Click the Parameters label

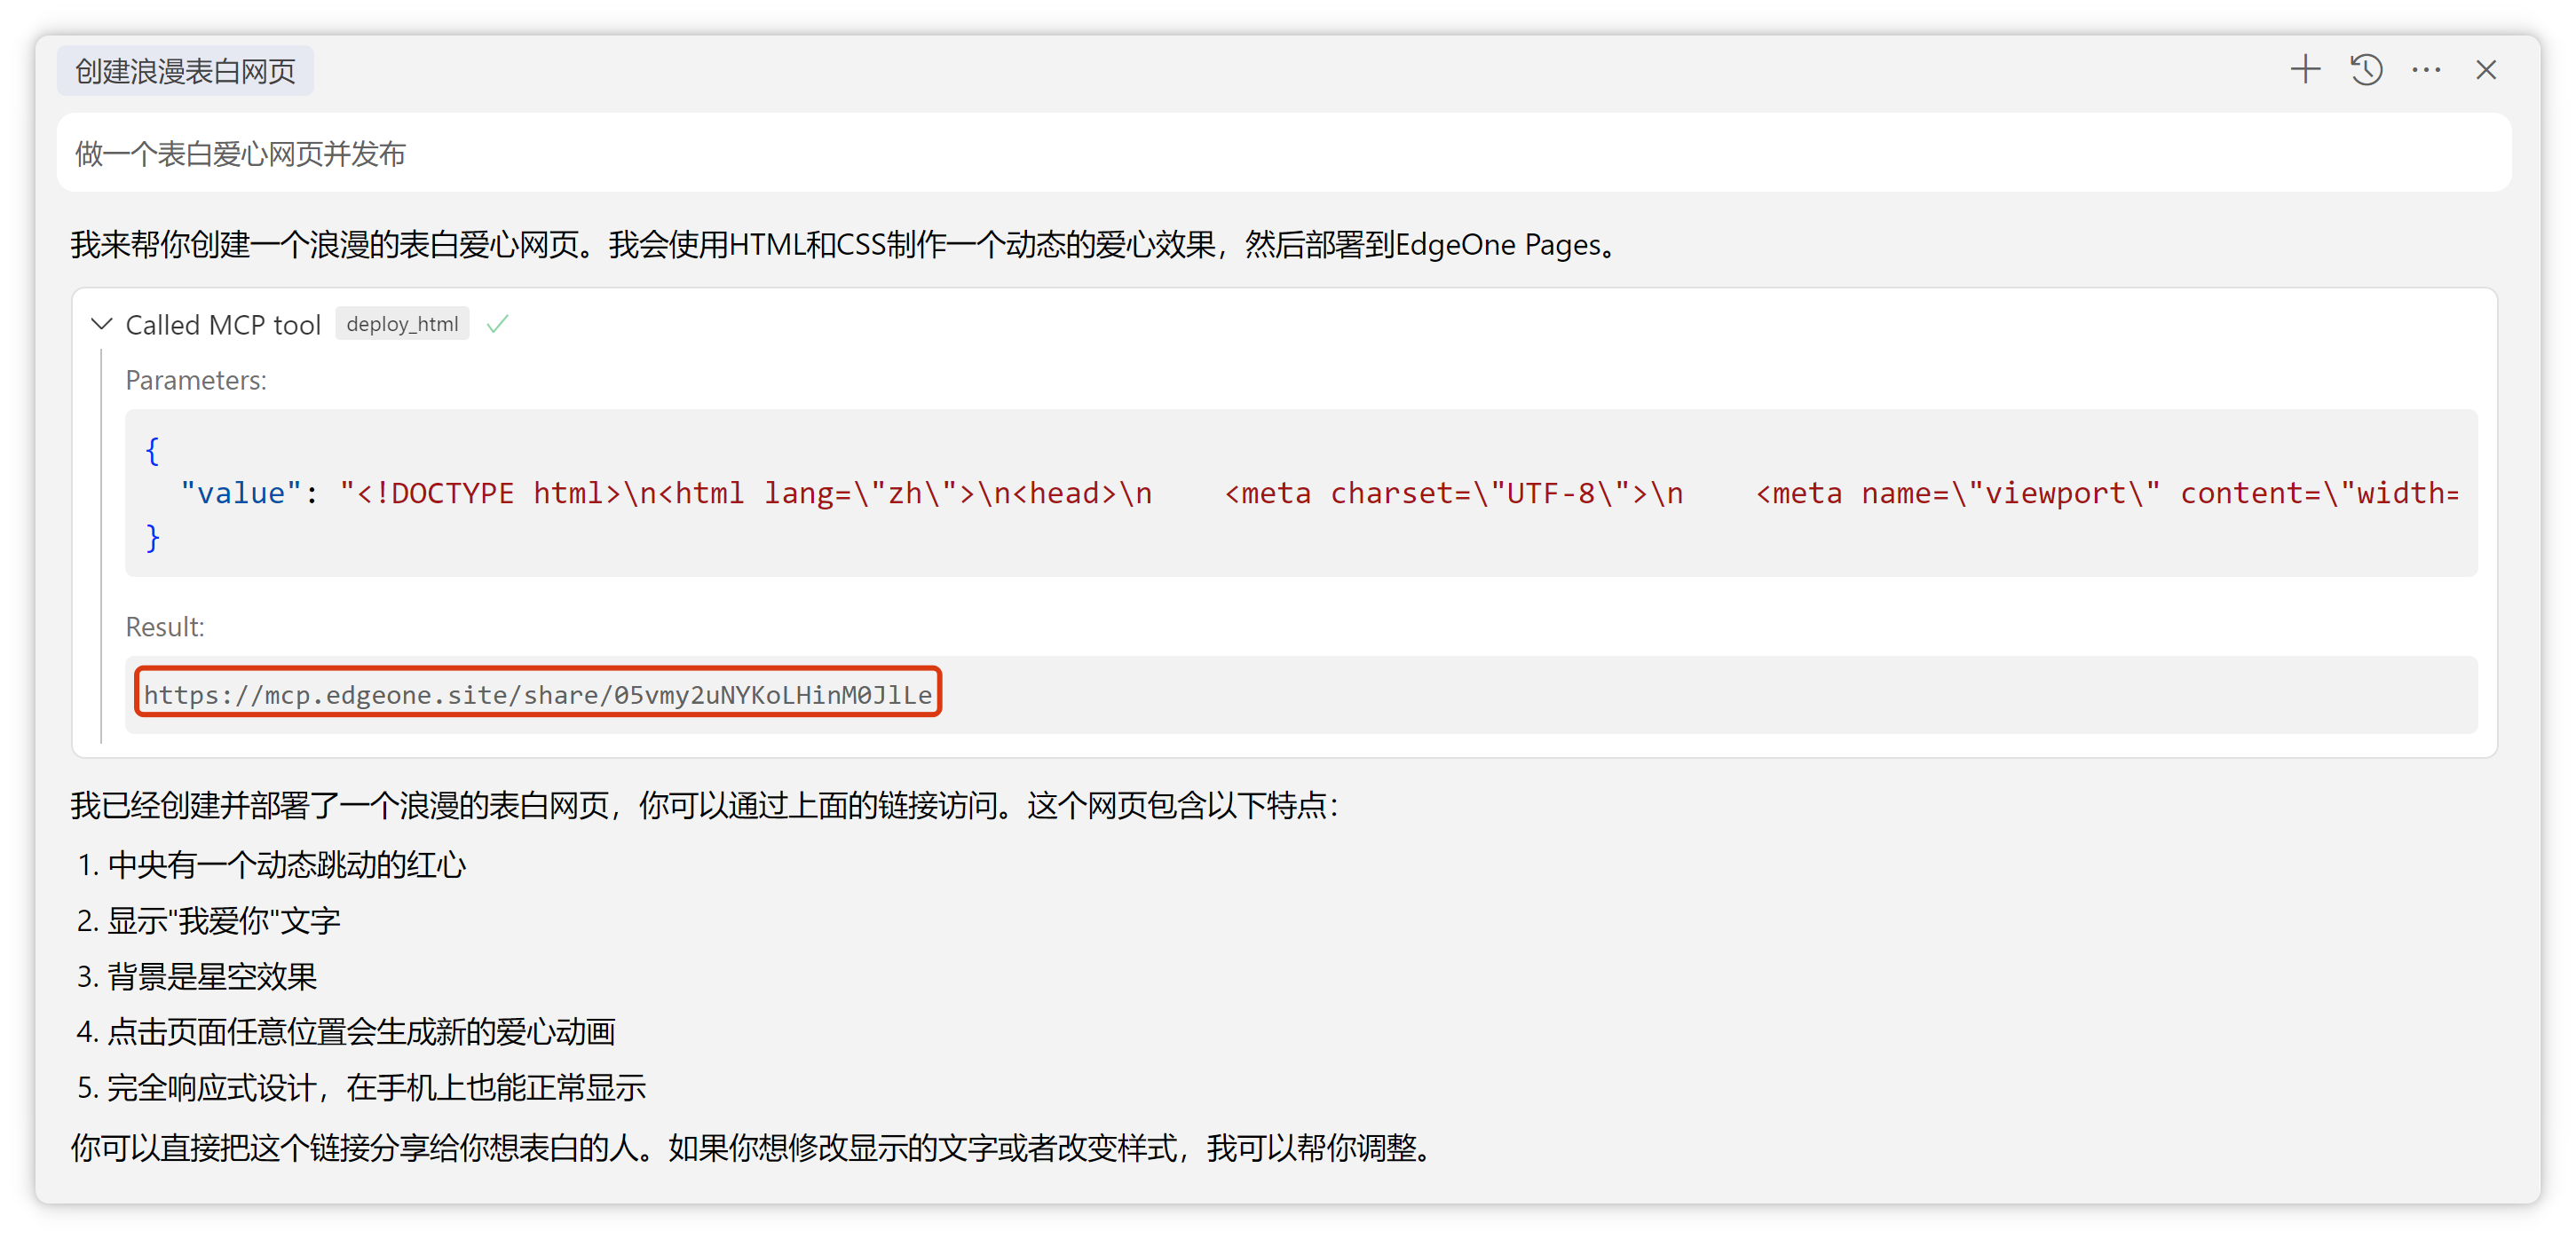(196, 380)
